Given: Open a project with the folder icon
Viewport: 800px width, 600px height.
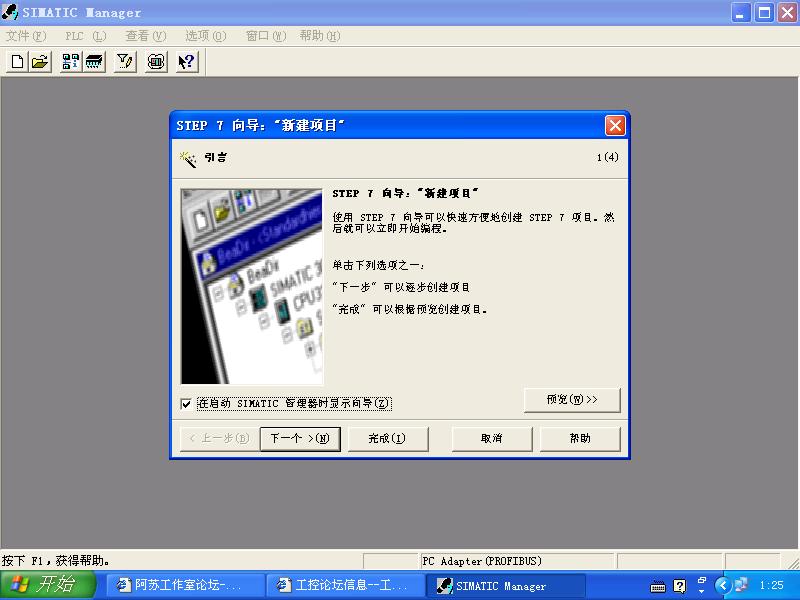Looking at the screenshot, I should pyautogui.click(x=40, y=62).
